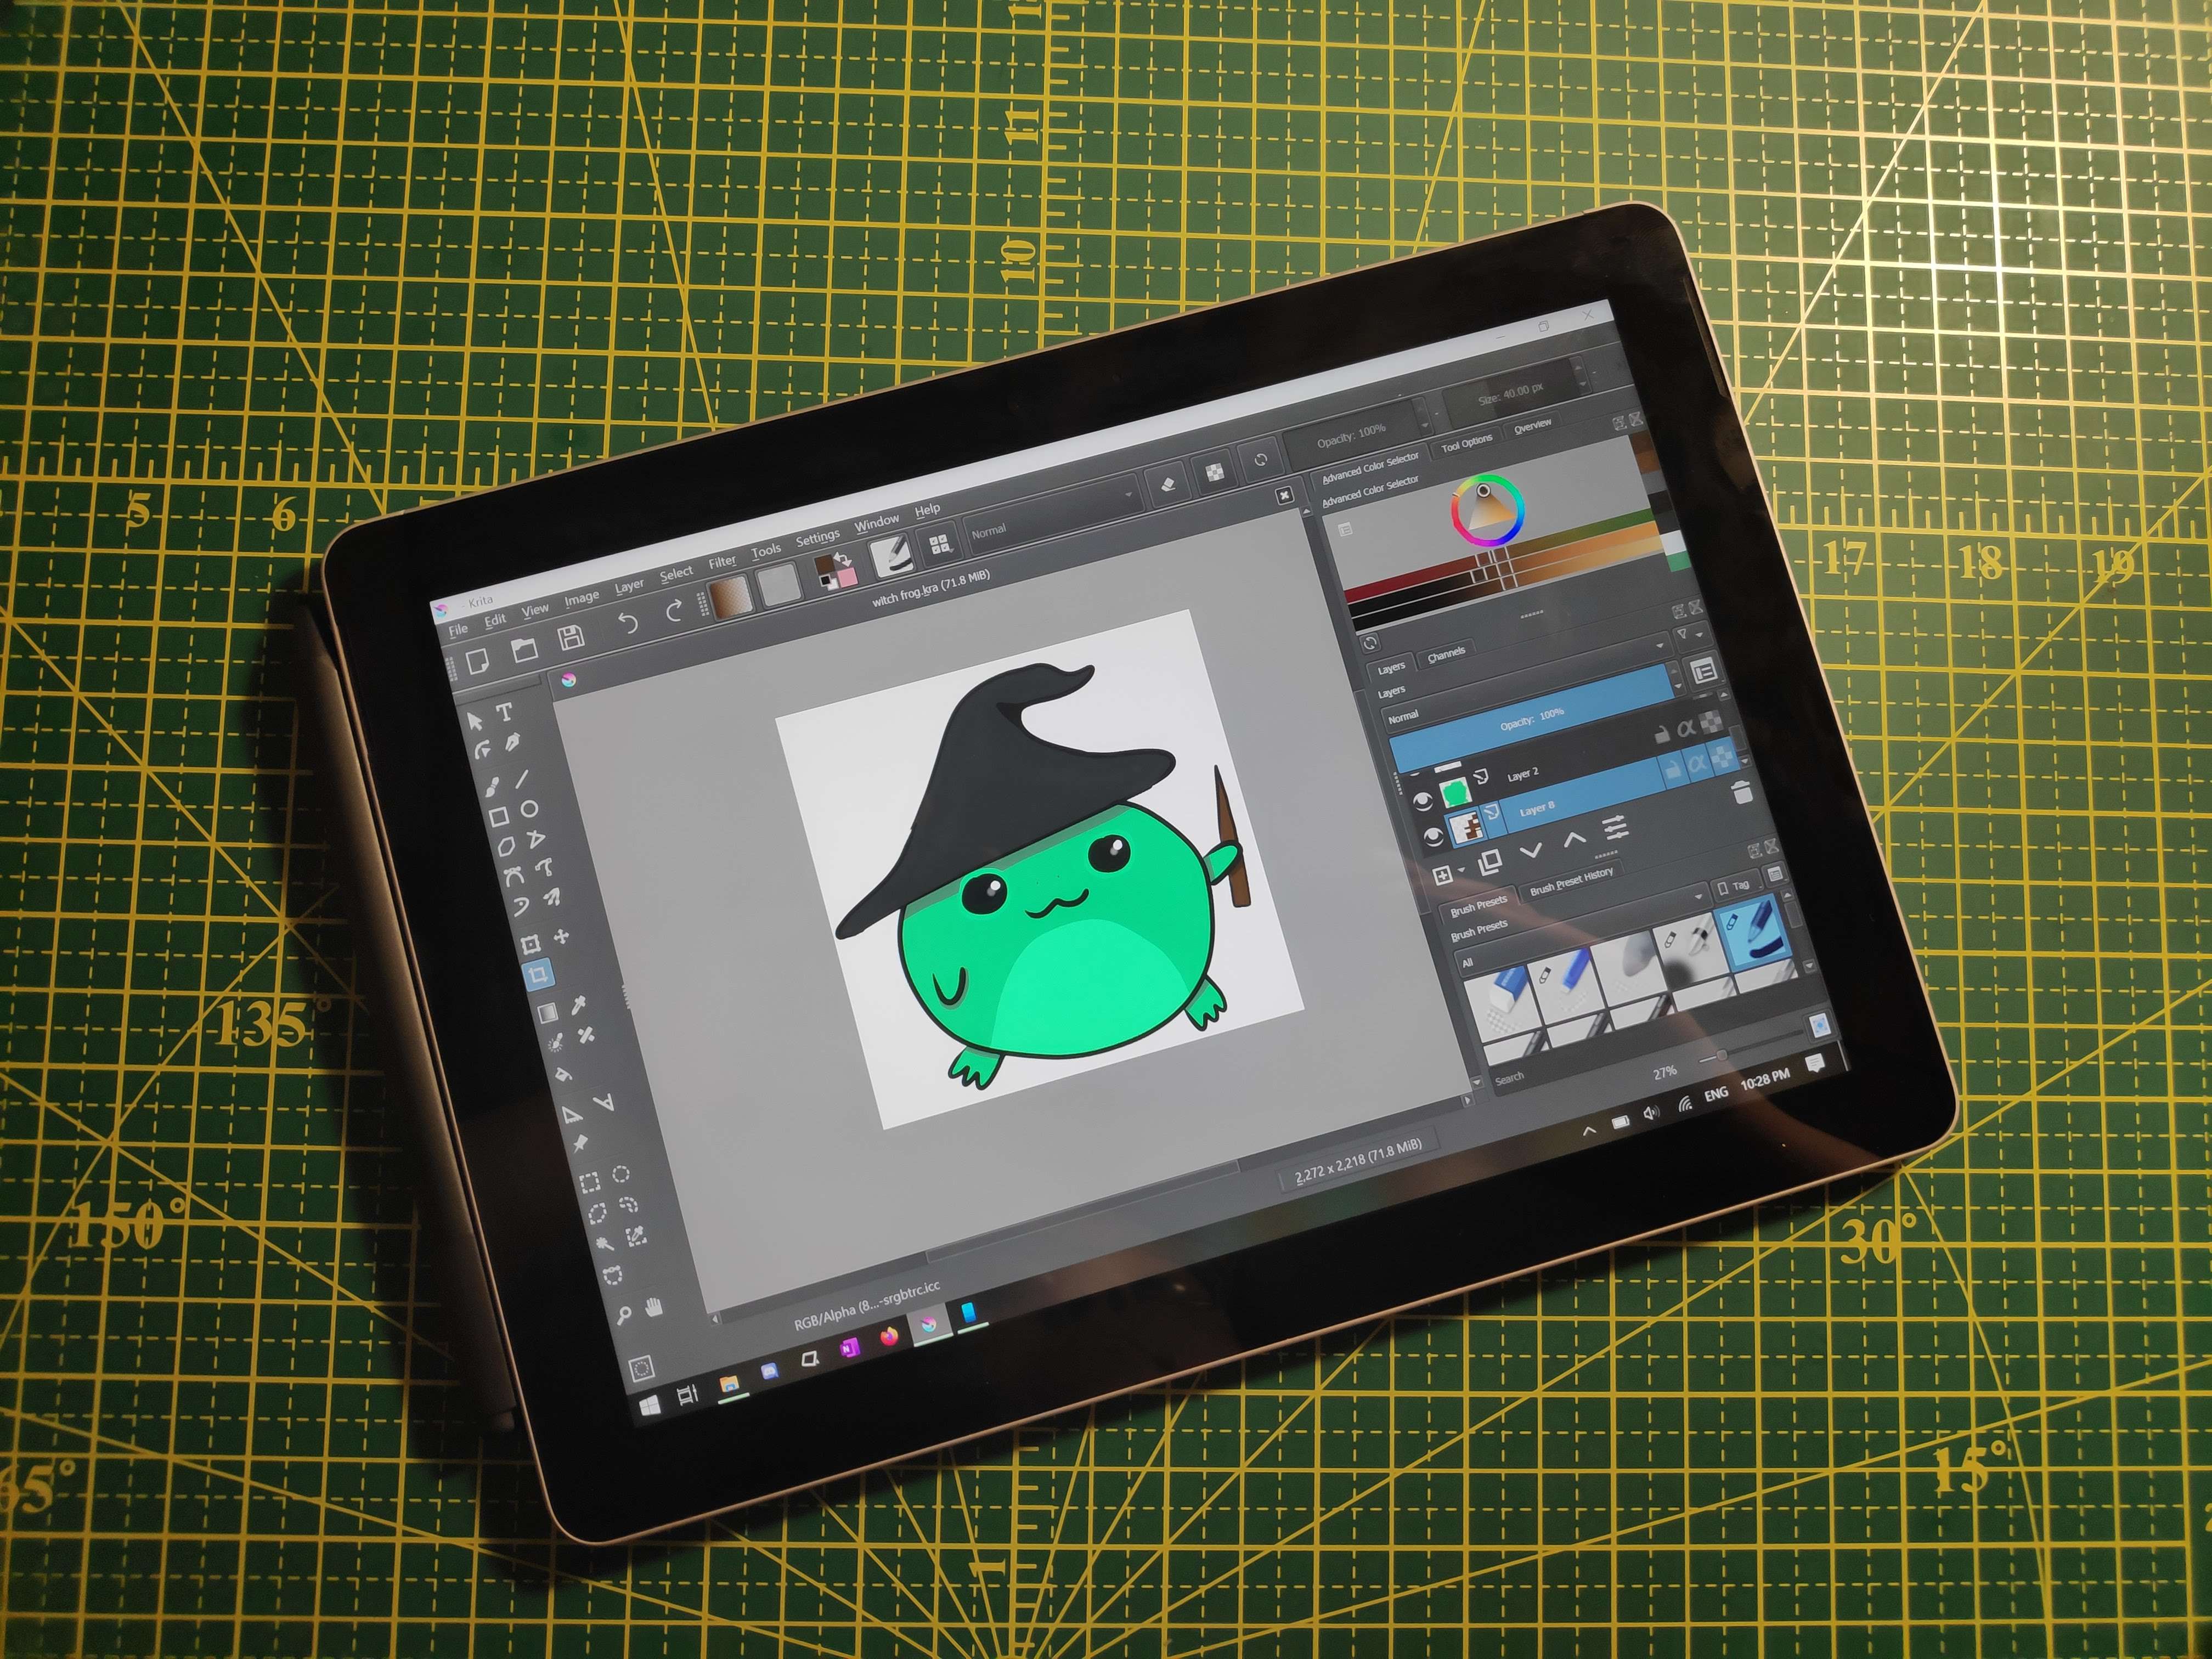Select the Line tool

click(522, 778)
